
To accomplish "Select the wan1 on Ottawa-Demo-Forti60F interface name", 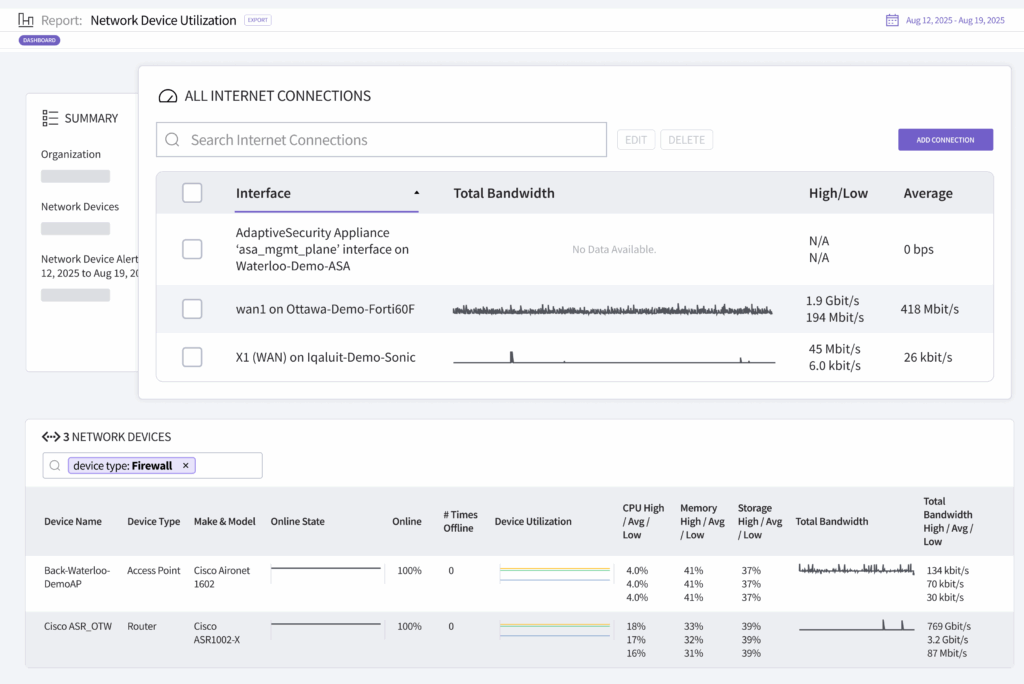I will 325,309.
